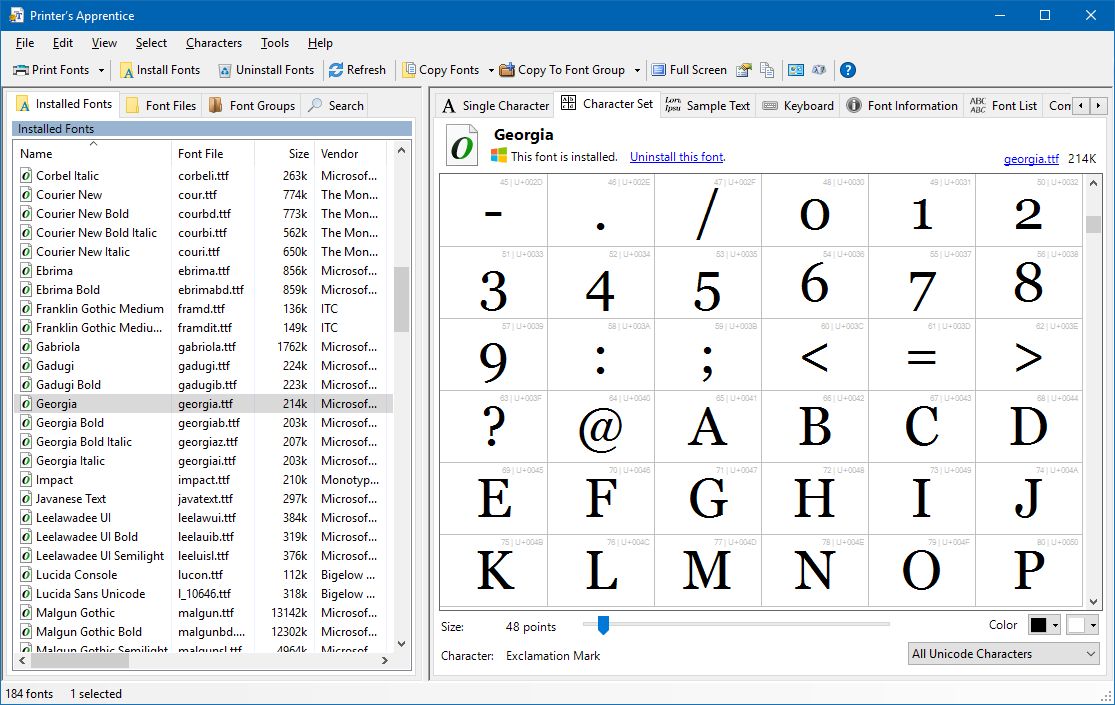Refresh the installed fonts list
1115x705 pixels.
pos(358,69)
